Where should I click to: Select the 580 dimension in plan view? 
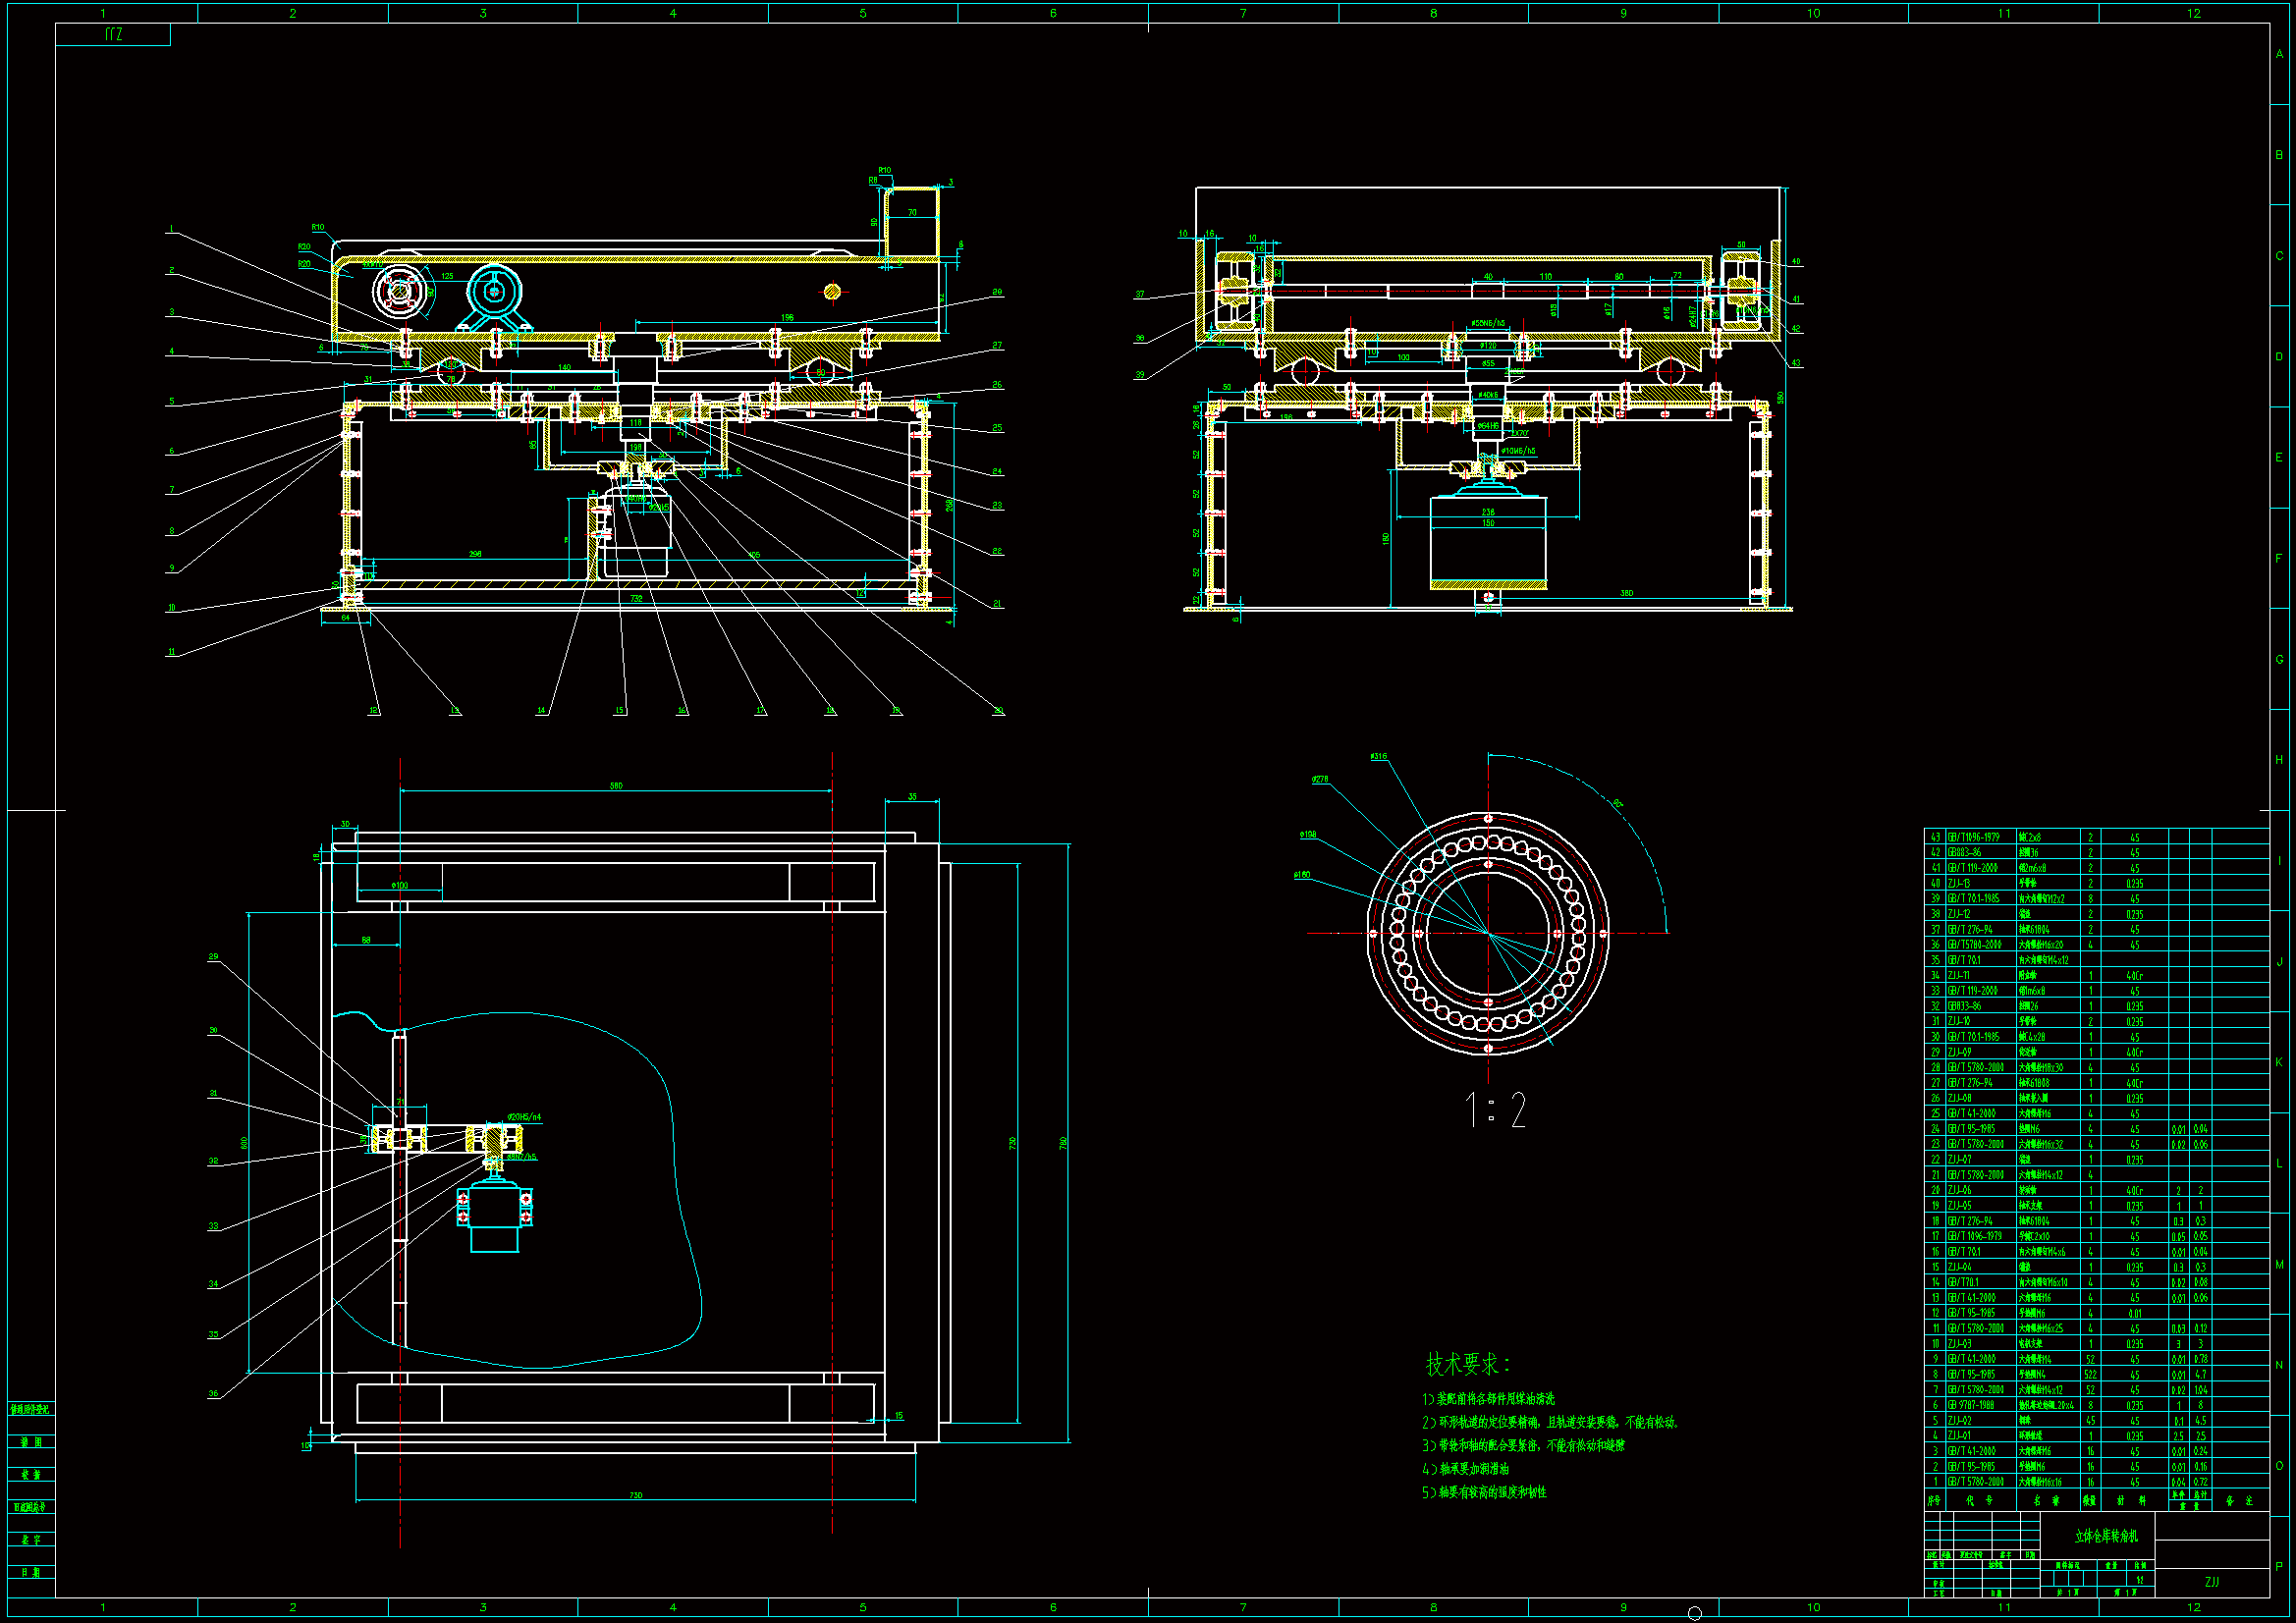tap(616, 786)
